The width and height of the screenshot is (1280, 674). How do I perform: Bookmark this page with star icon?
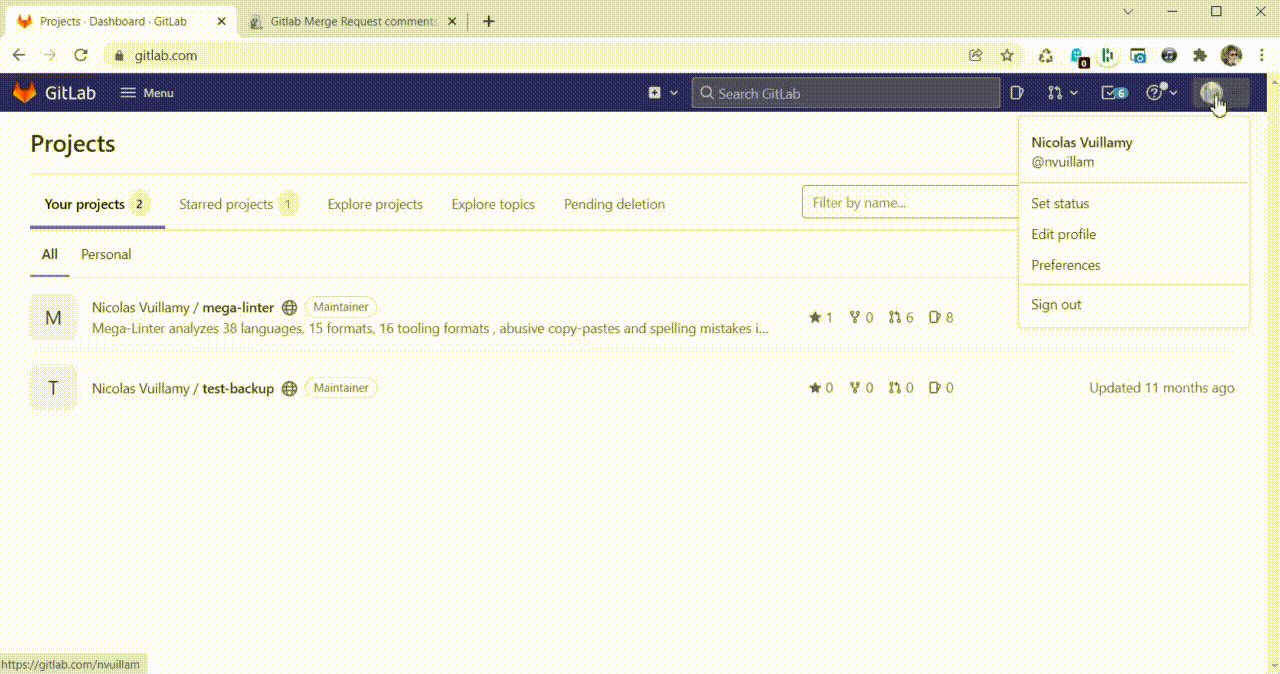[1007, 56]
